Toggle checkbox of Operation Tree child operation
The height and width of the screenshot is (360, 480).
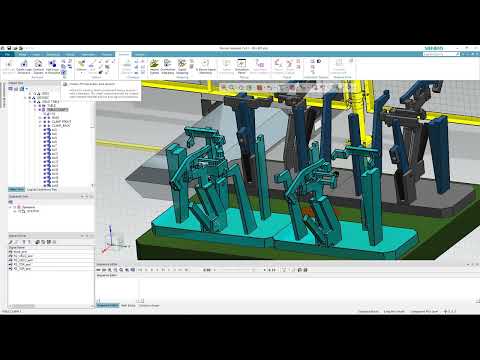click(x=20, y=211)
